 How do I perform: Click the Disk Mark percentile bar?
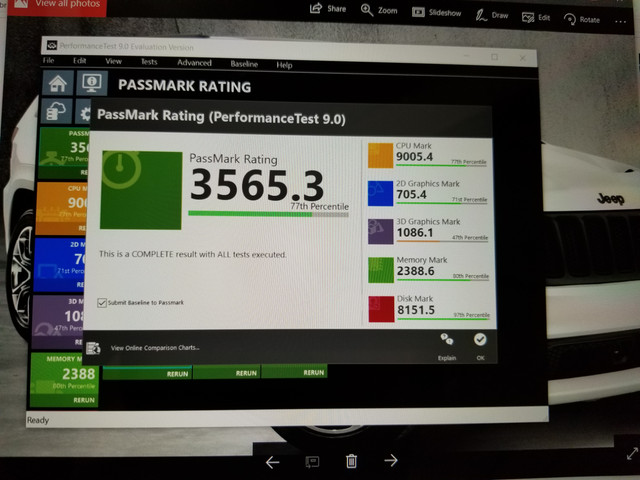point(443,318)
